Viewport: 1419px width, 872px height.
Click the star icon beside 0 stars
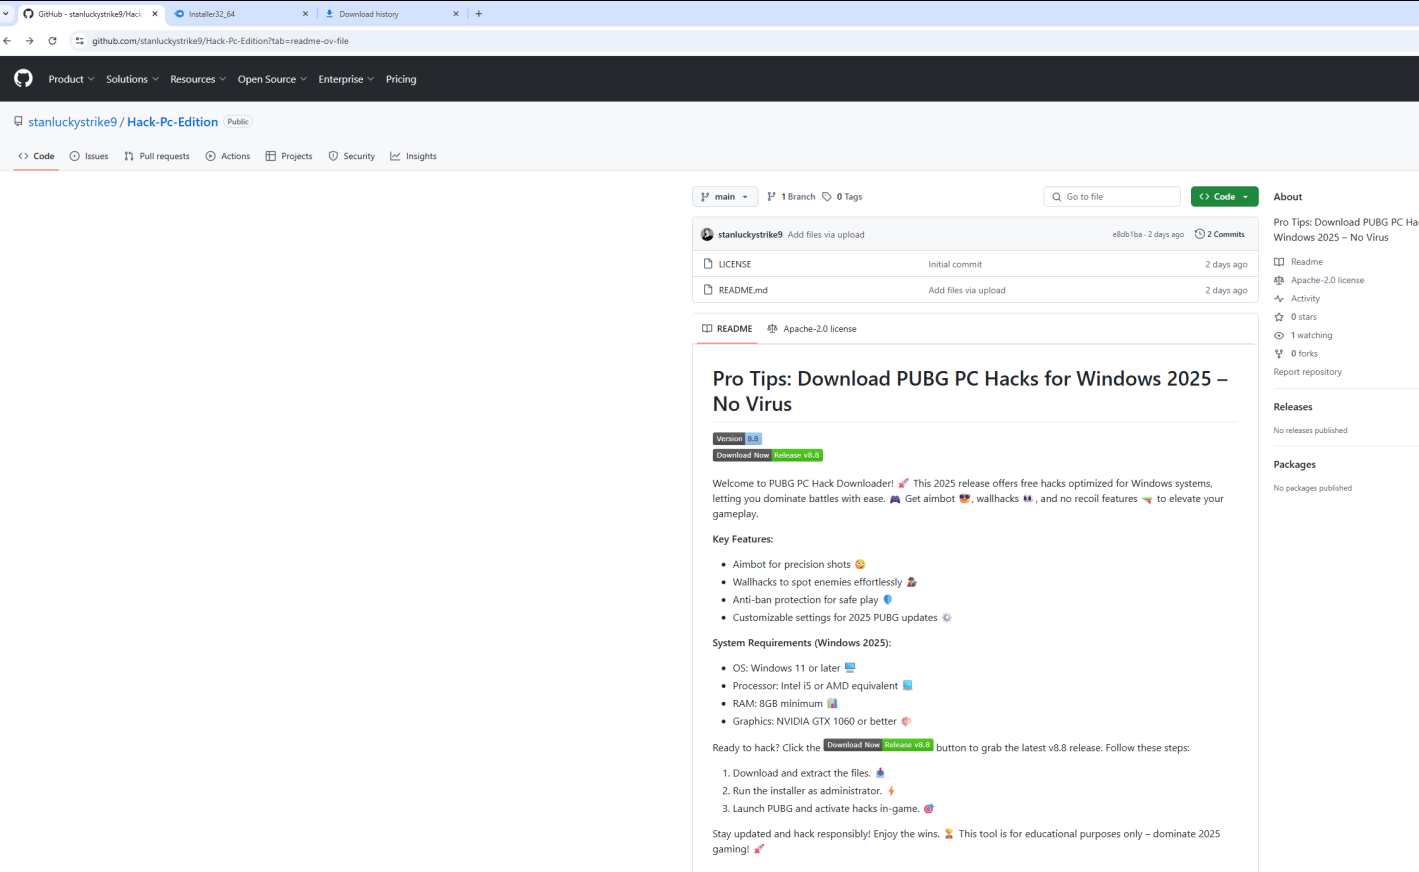1279,317
